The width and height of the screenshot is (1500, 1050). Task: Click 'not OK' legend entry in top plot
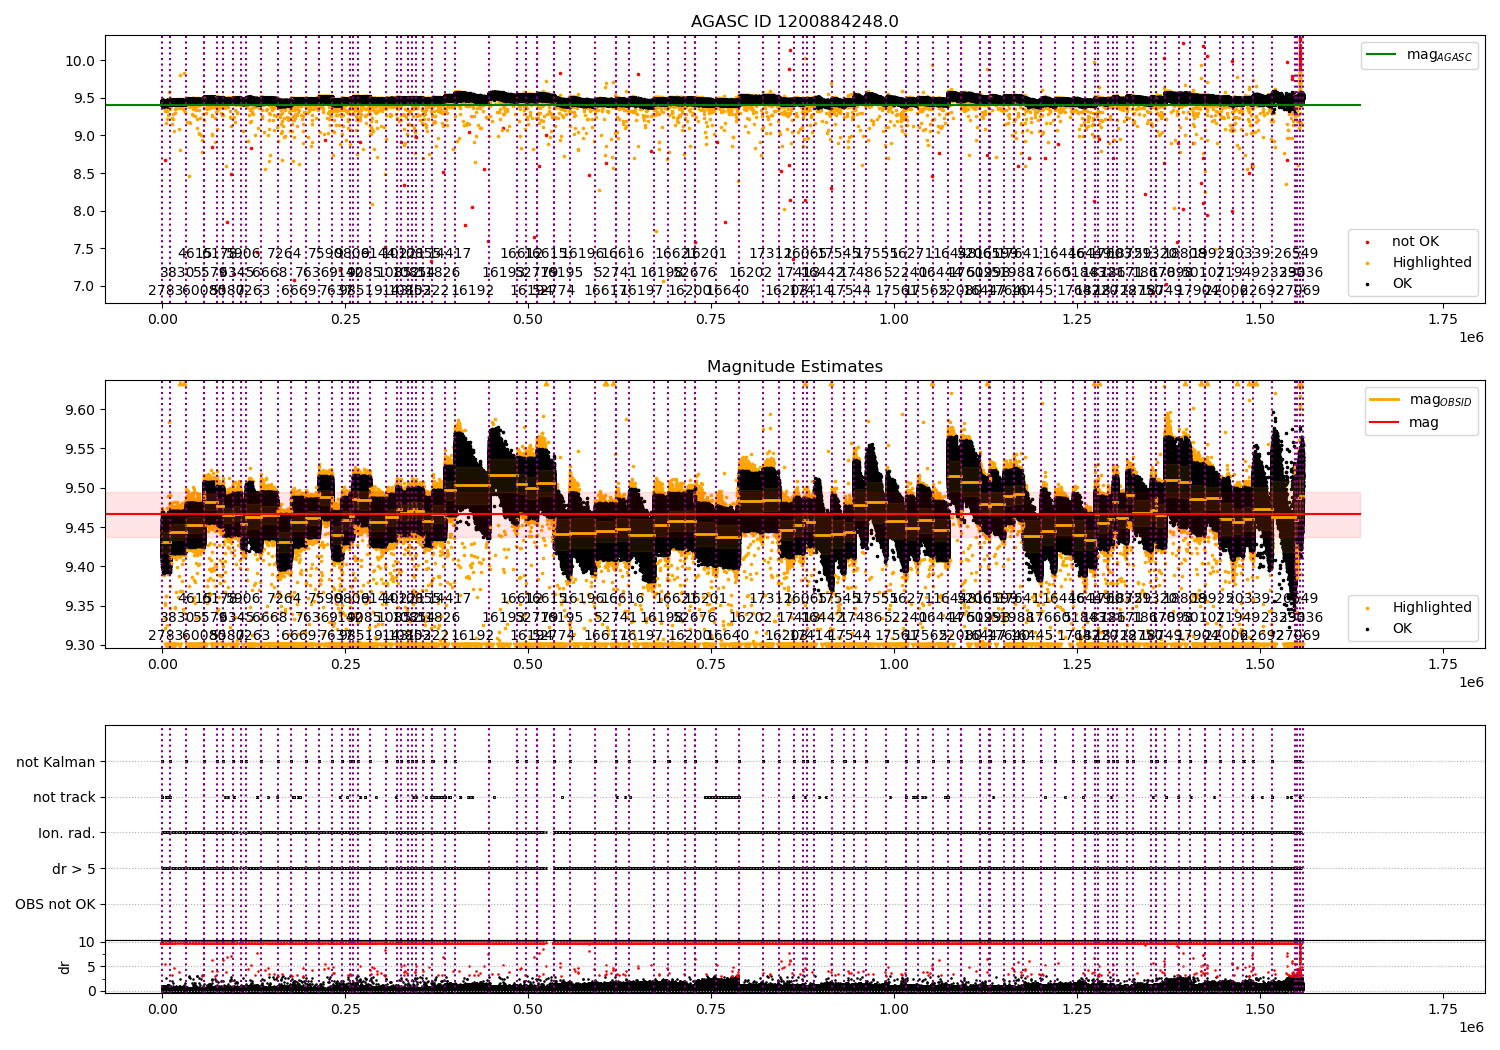1402,241
